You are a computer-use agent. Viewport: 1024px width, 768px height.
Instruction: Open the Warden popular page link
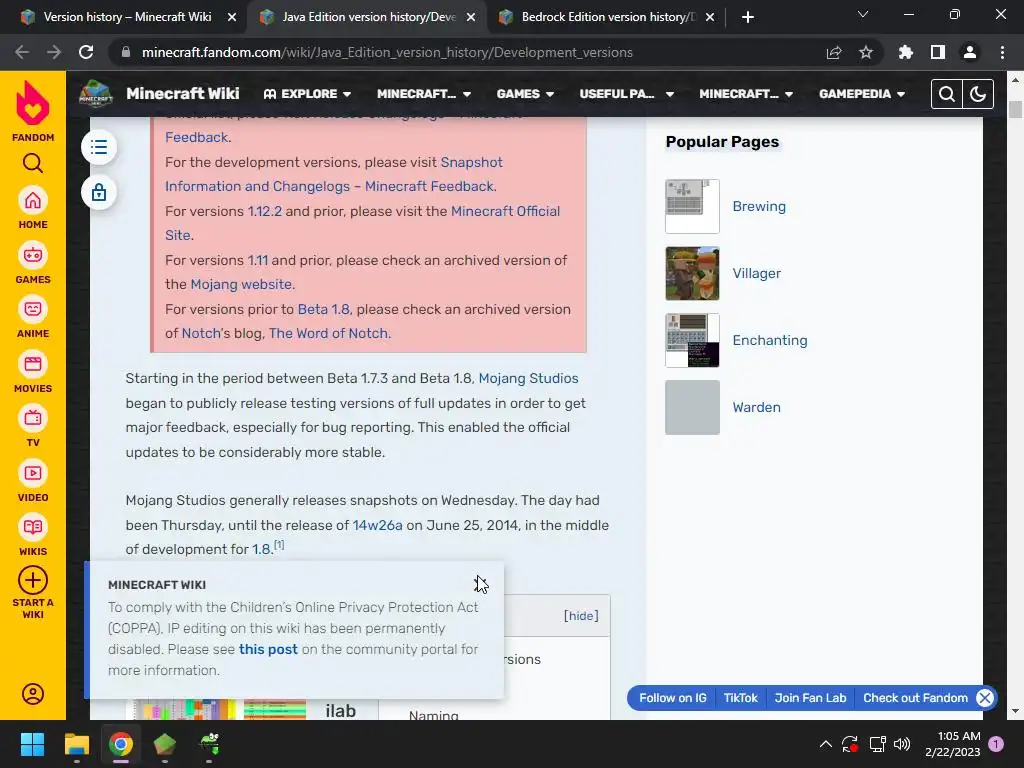coord(756,408)
